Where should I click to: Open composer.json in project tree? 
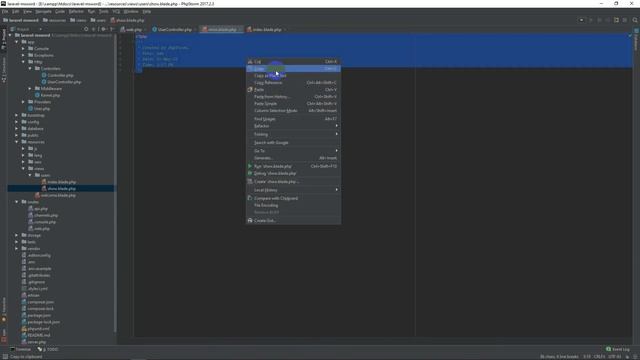(x=38, y=302)
